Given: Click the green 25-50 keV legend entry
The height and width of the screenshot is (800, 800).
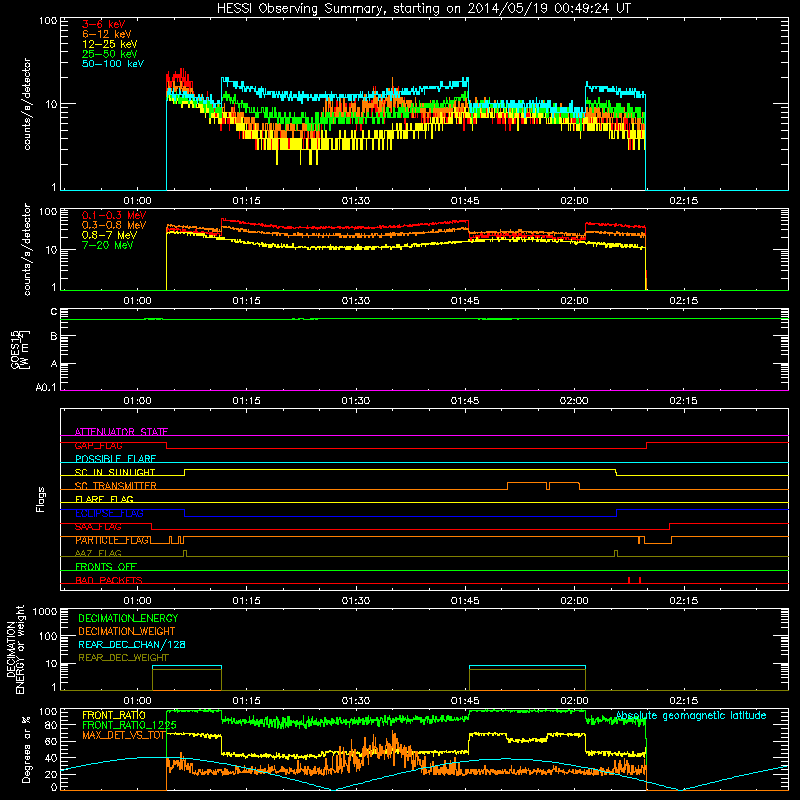Looking at the screenshot, I should pos(110,54).
